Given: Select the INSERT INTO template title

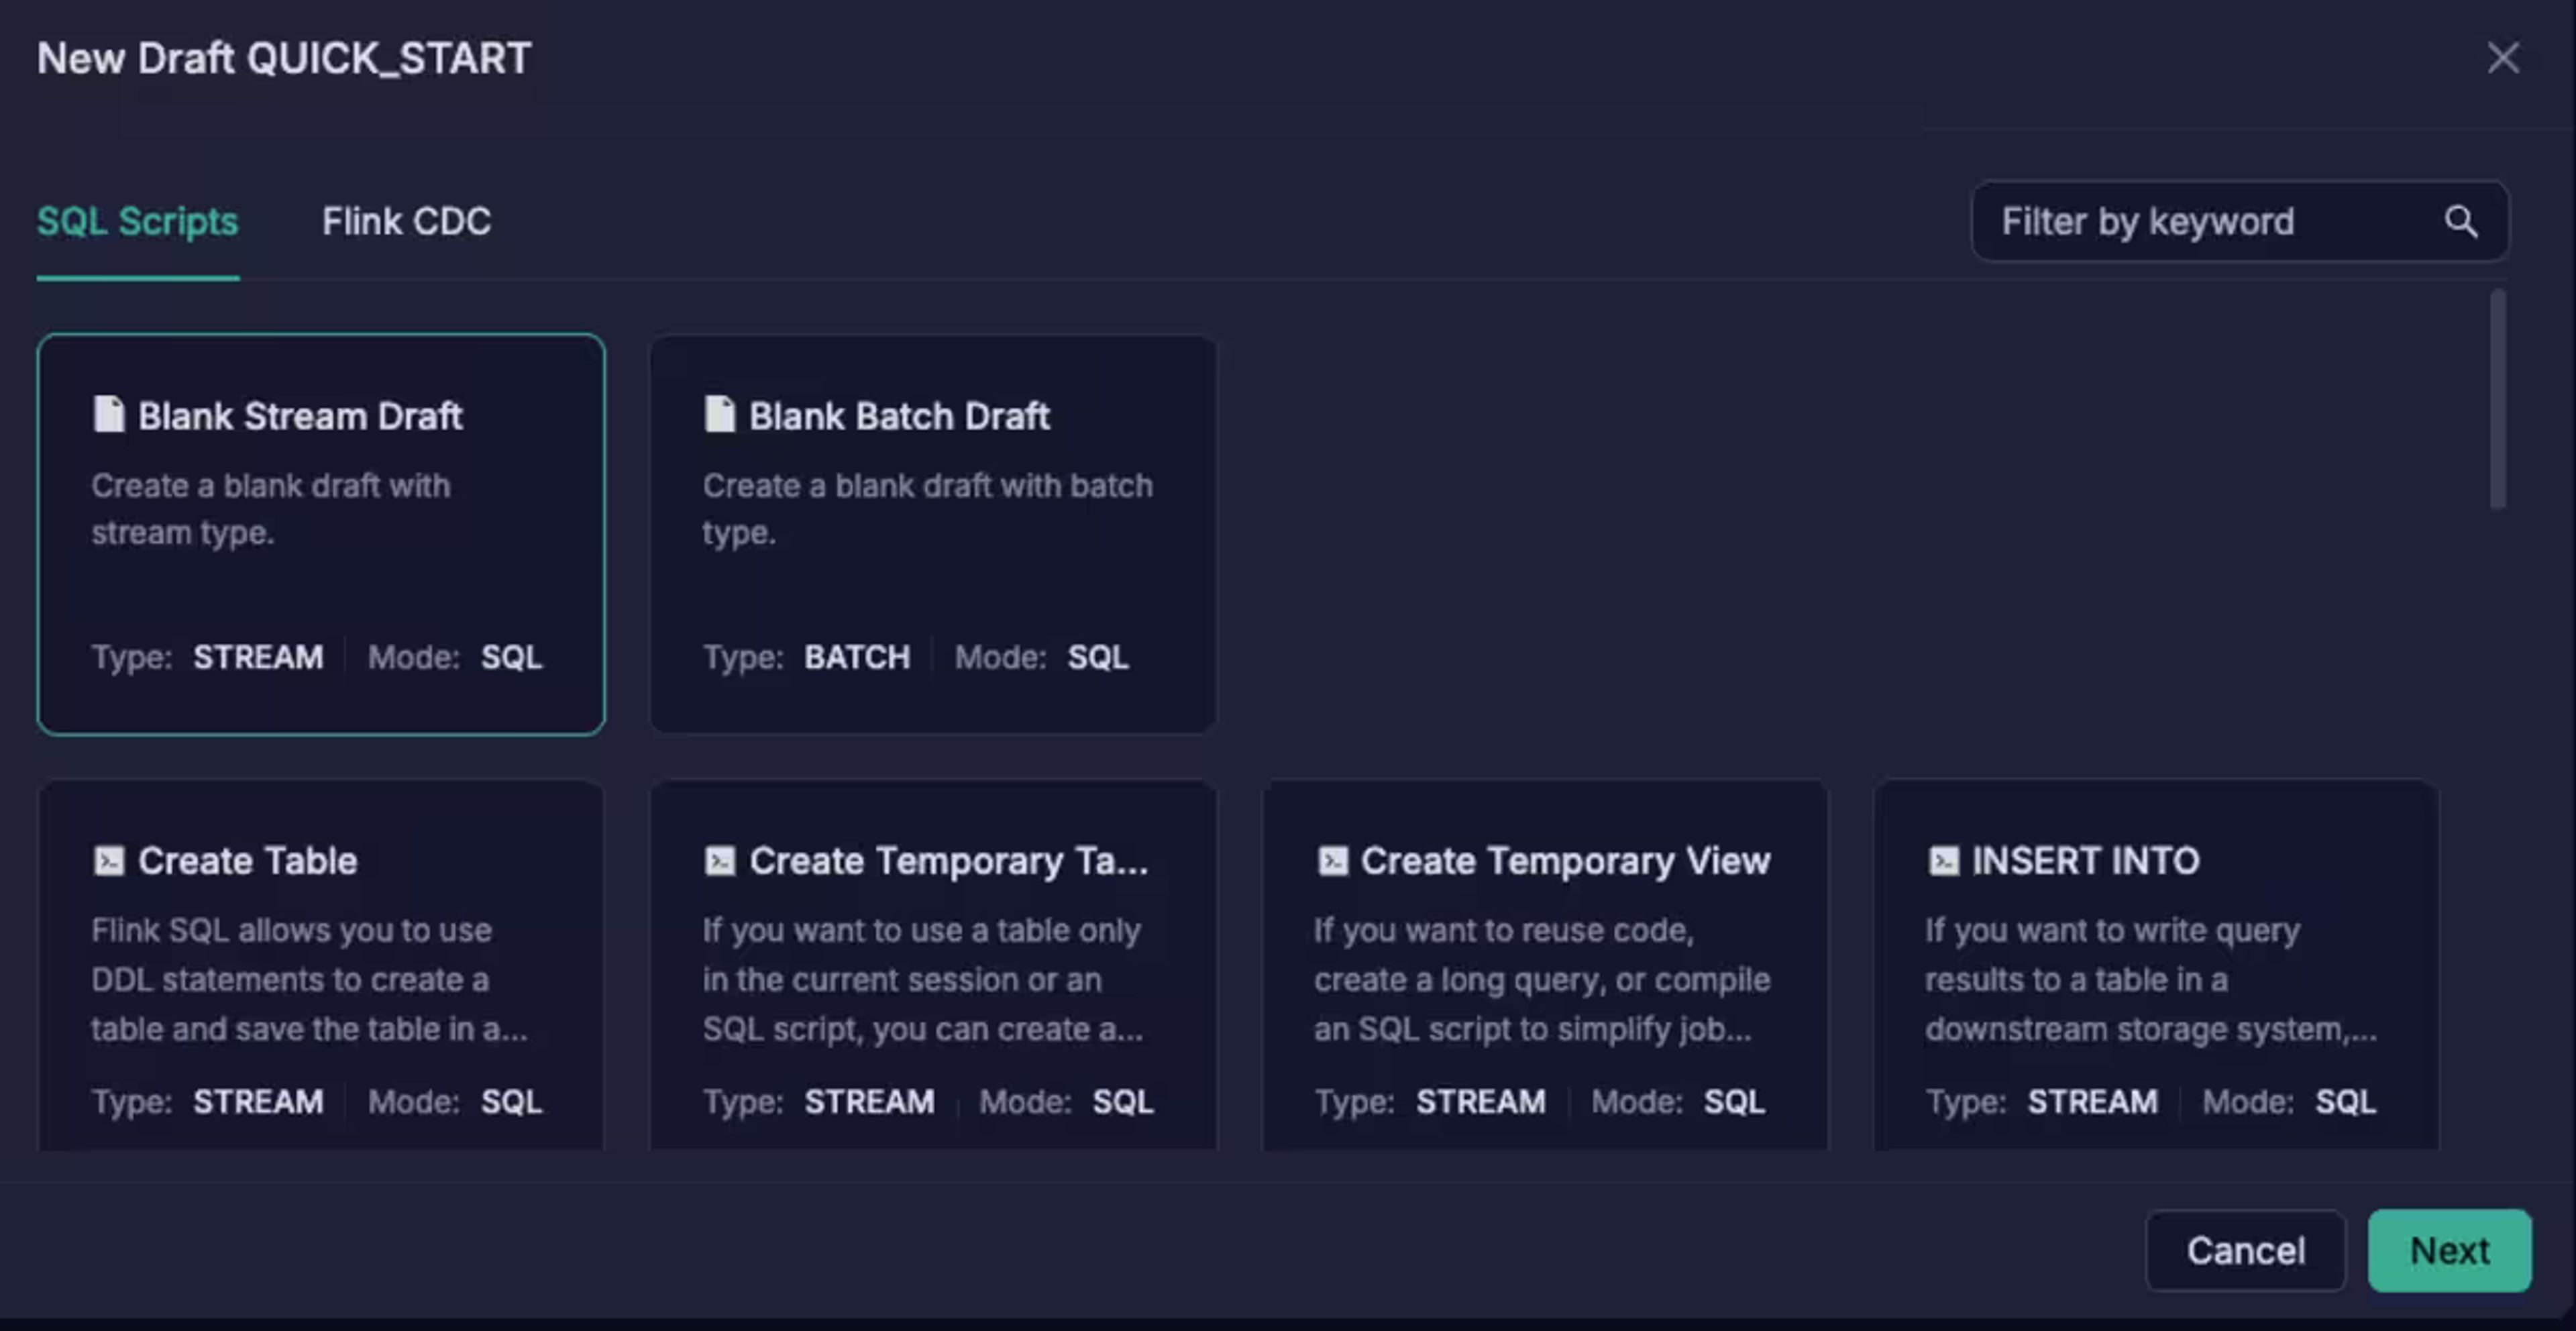Looking at the screenshot, I should tap(2085, 861).
